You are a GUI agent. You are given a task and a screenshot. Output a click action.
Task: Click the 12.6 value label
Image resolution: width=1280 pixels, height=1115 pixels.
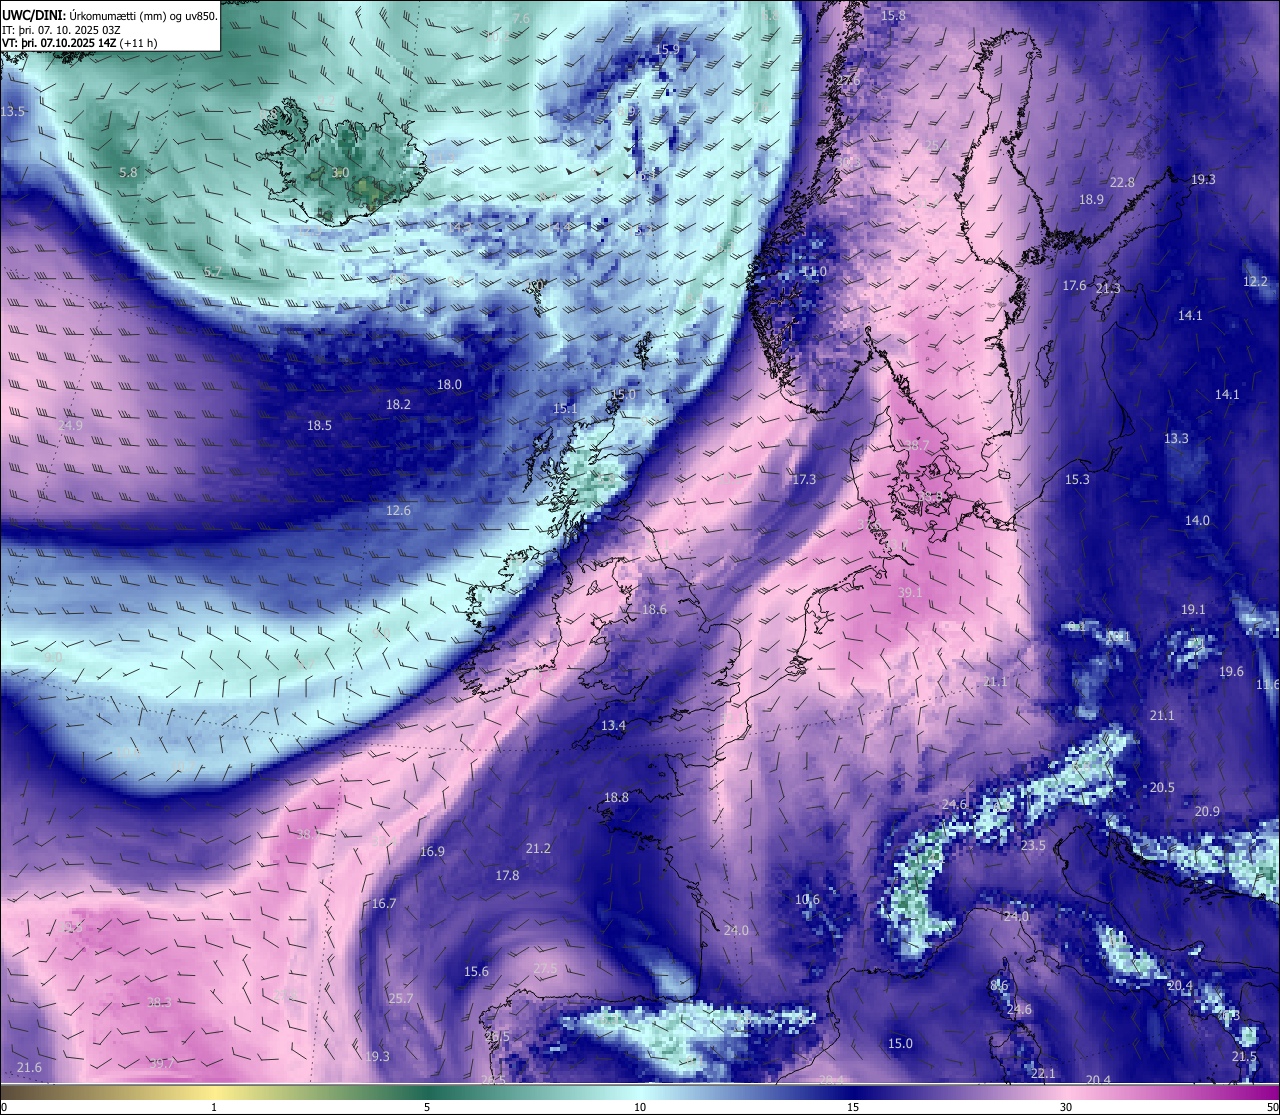398,511
